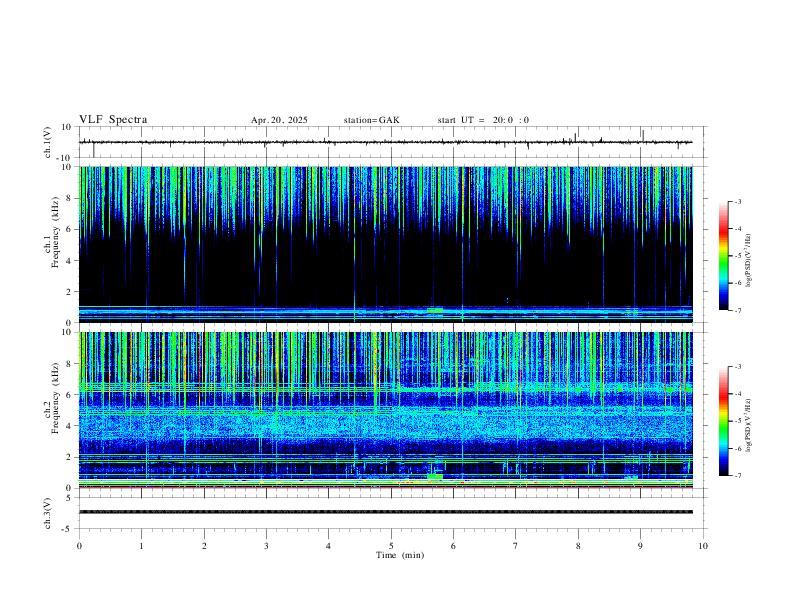
Task: Click the 'Time (min)' axis label
Action: tap(400, 555)
